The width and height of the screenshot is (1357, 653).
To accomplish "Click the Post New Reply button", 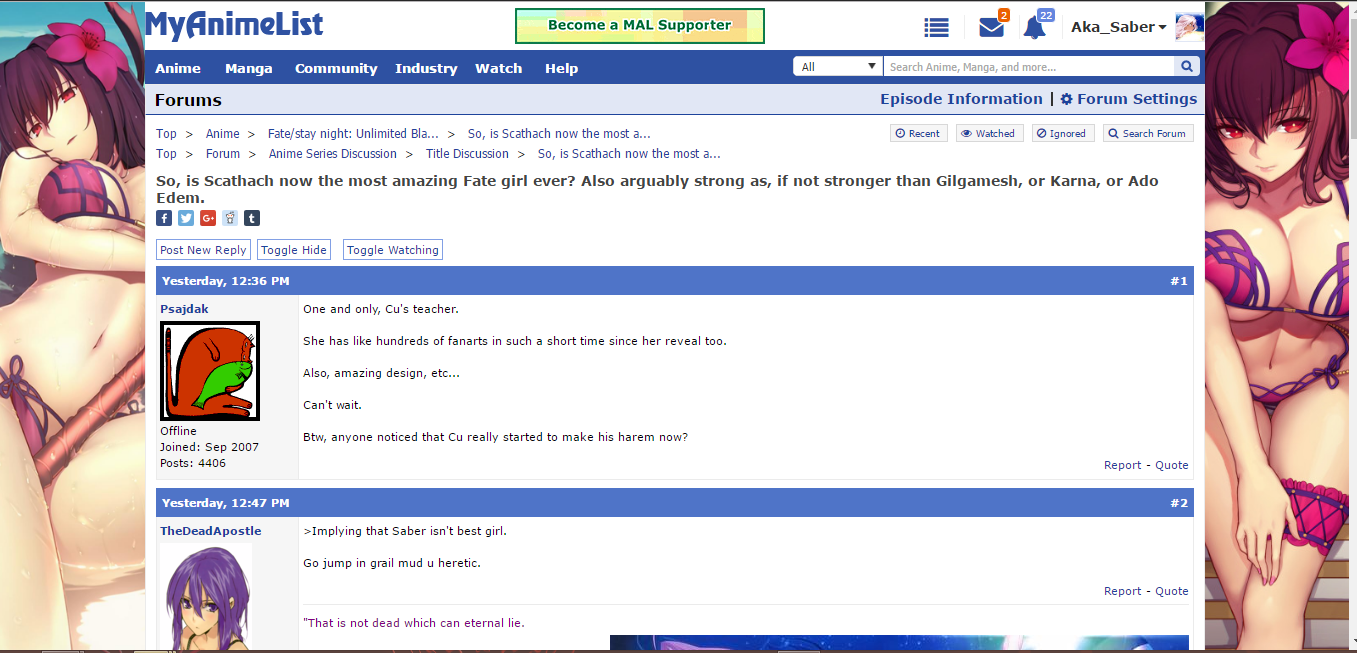I will click(x=203, y=250).
